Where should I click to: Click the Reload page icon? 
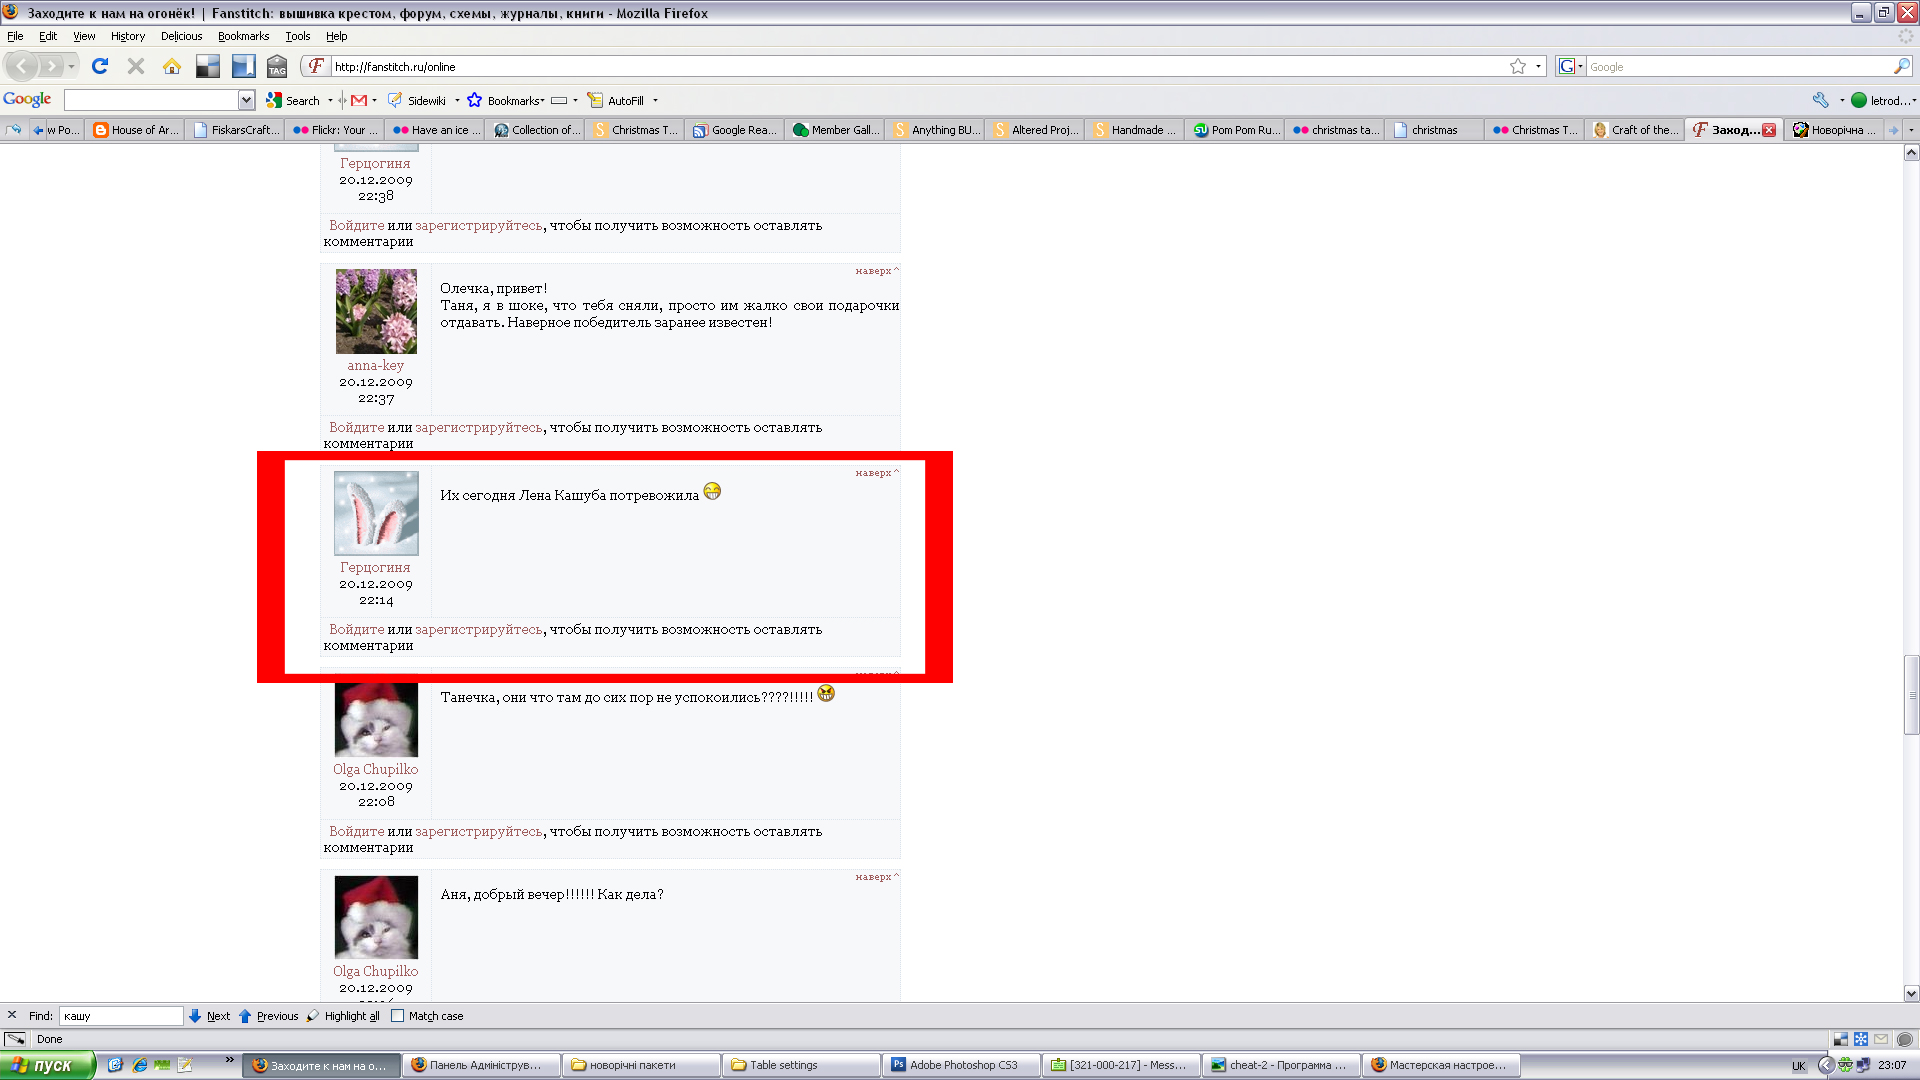[x=100, y=66]
